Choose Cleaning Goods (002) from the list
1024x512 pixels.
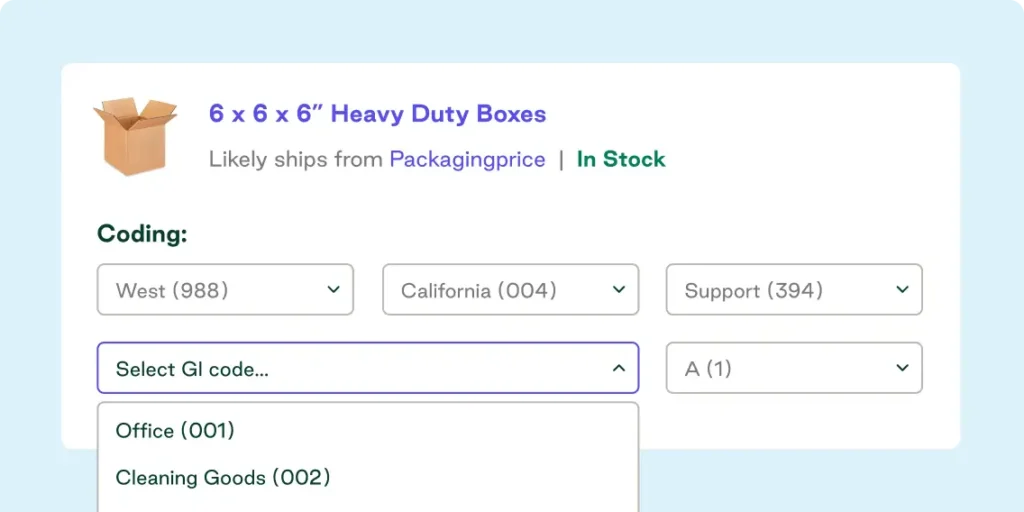pos(222,477)
